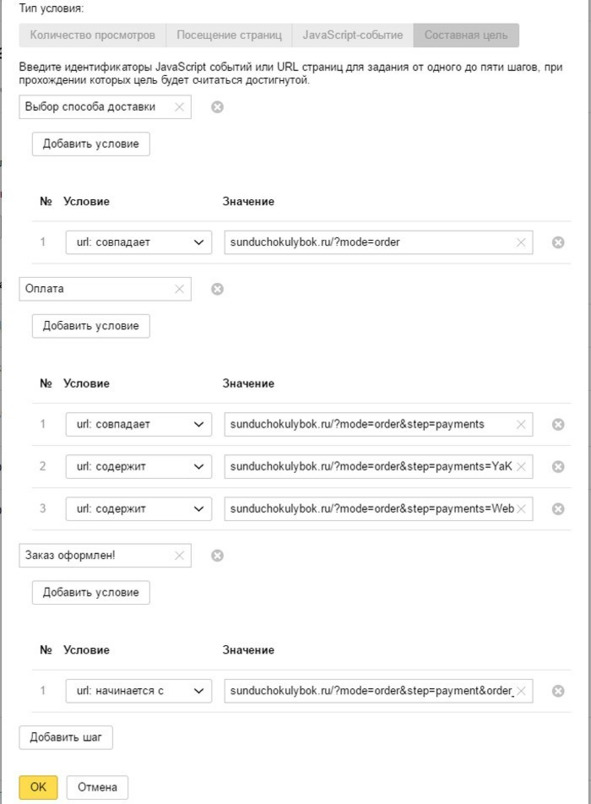Delete the ?mode=order condition row
Viewport: 591px width, 804px height.
click(x=558, y=243)
